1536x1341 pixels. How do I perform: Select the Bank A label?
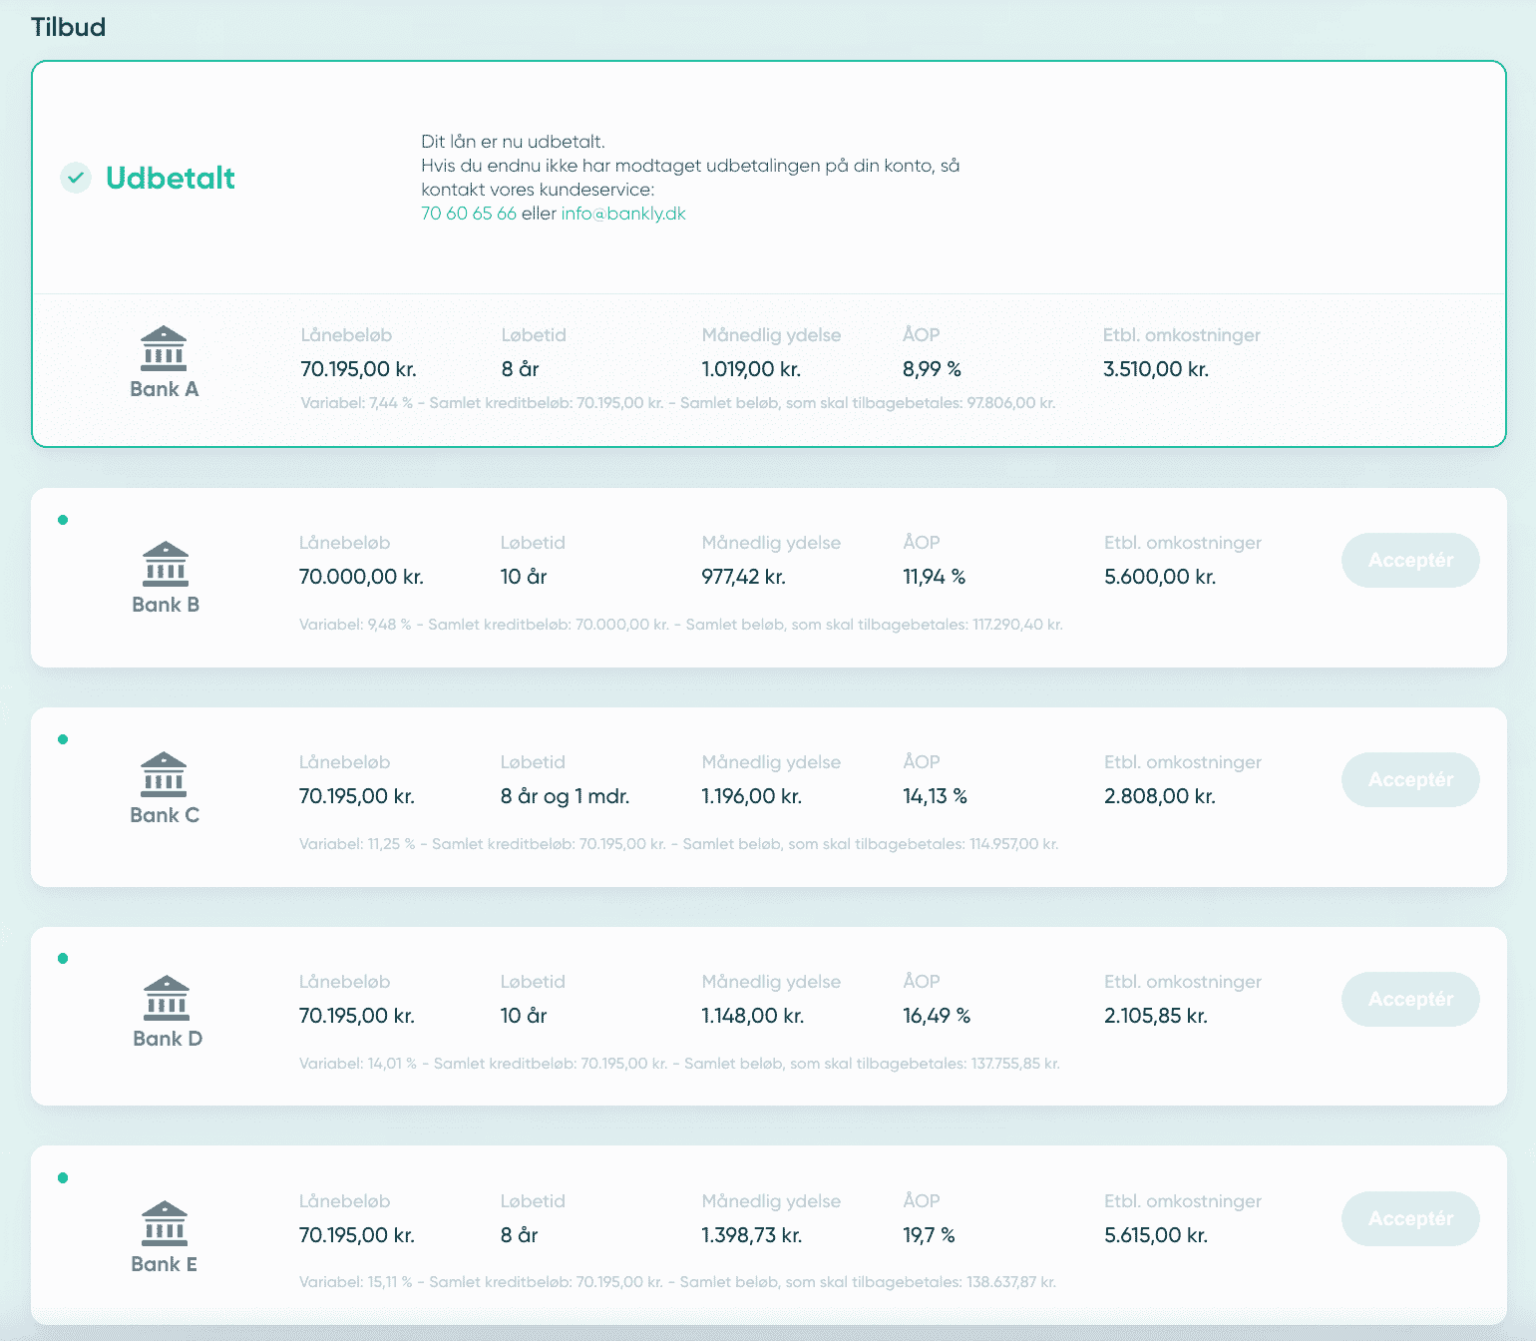tap(164, 389)
